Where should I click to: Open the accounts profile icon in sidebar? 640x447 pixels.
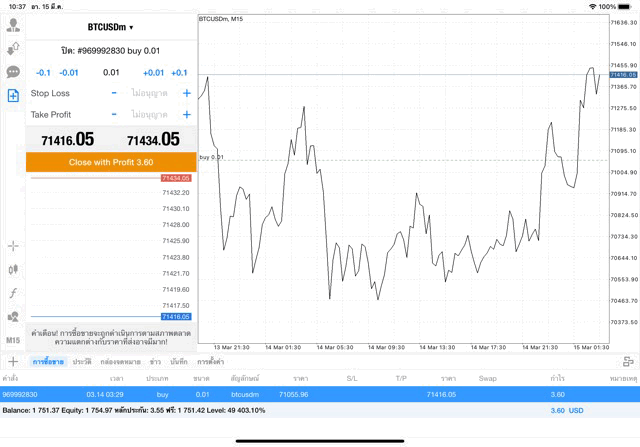pyautogui.click(x=13, y=26)
